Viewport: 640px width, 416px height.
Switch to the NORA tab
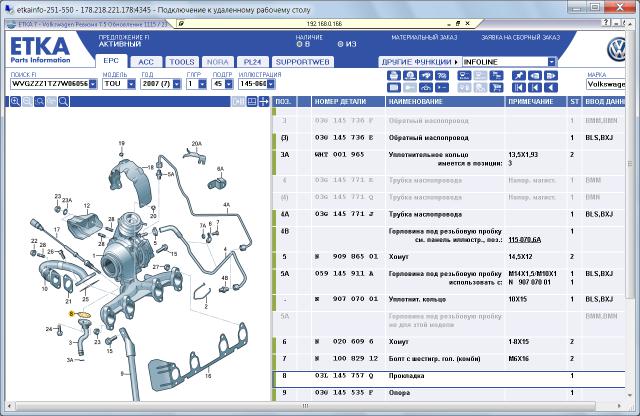pyautogui.click(x=218, y=62)
